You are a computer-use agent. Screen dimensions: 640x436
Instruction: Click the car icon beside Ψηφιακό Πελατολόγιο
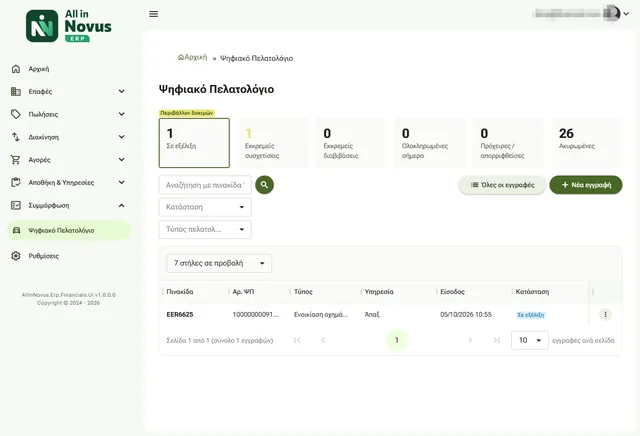coord(16,230)
